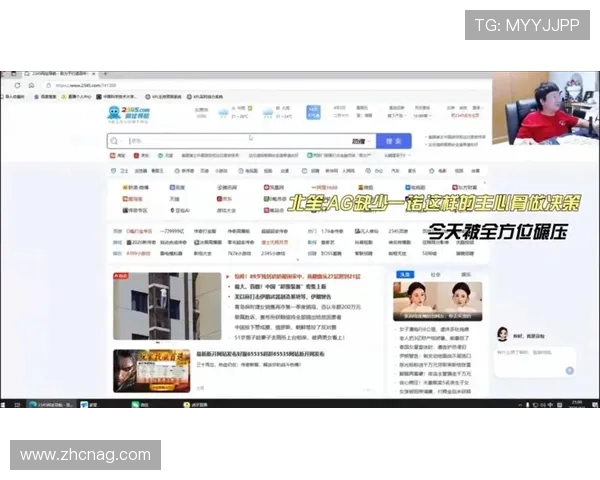Click the first cloudy weather icon
The width and height of the screenshot is (600, 480).
[223, 113]
